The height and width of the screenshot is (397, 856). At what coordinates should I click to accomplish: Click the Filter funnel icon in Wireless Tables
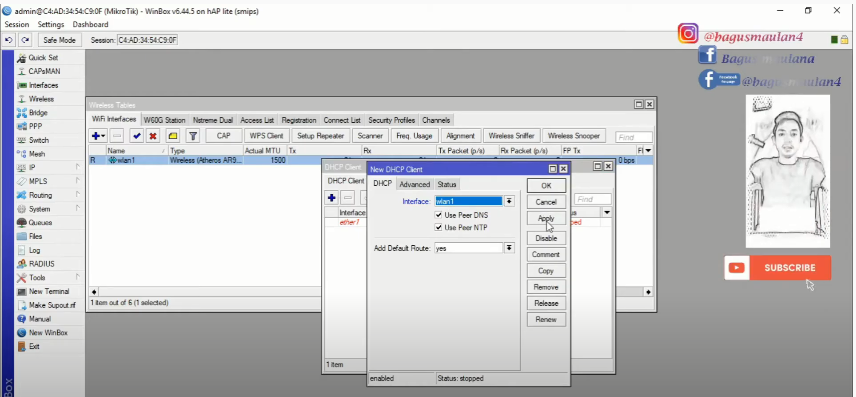[x=193, y=136]
